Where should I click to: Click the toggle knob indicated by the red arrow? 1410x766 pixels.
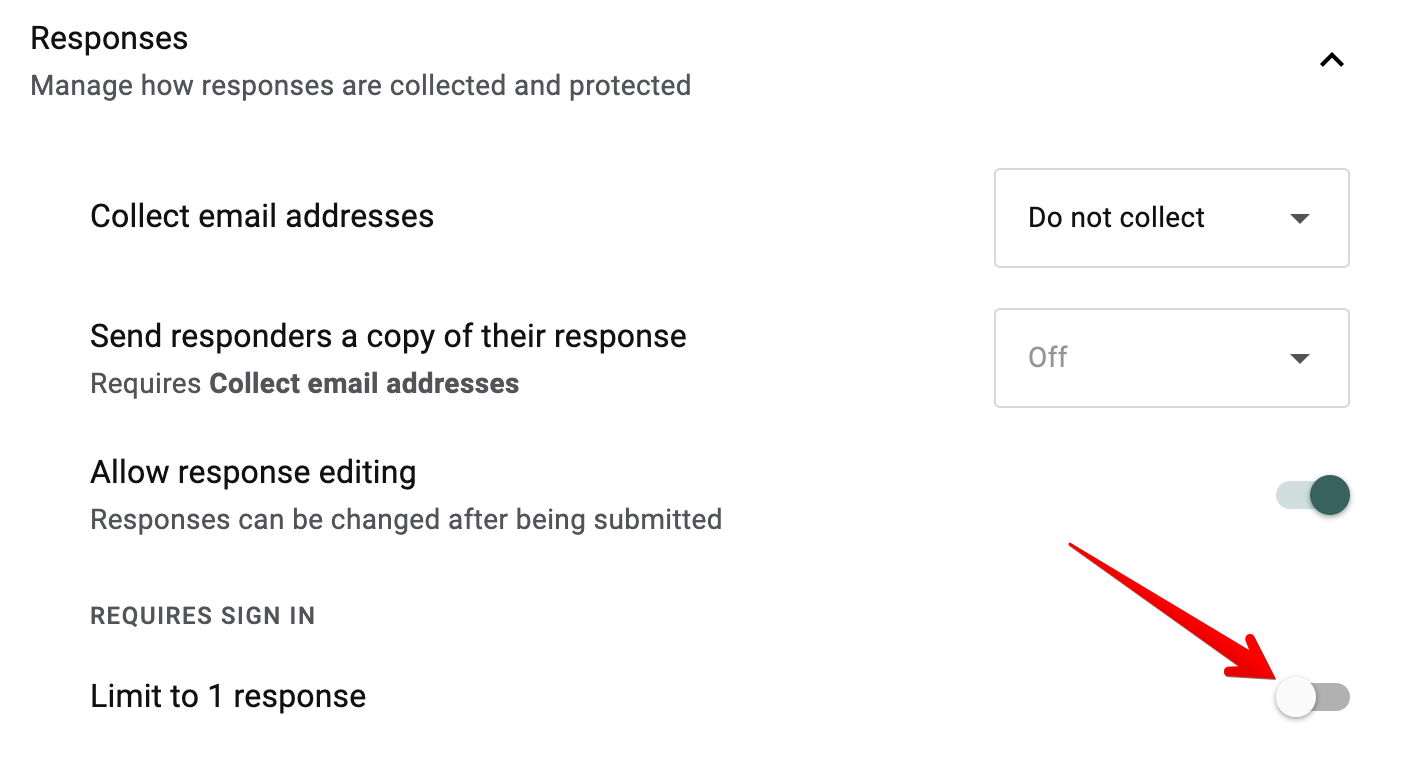click(x=1296, y=698)
